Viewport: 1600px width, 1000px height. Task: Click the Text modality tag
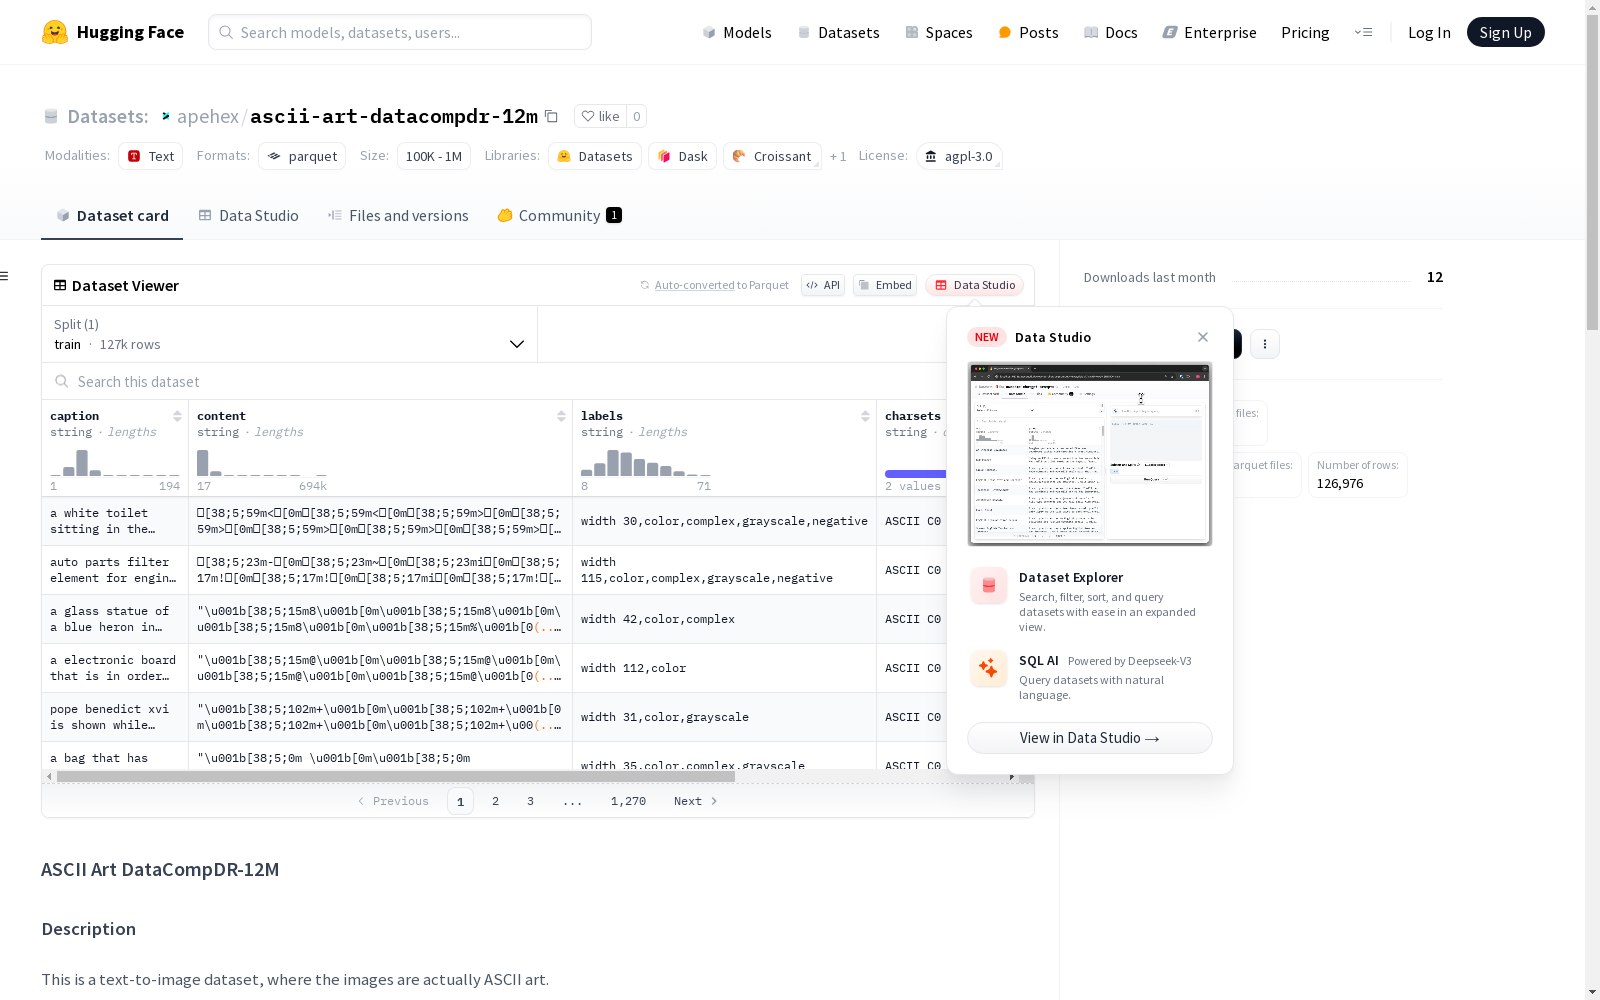pyautogui.click(x=150, y=156)
